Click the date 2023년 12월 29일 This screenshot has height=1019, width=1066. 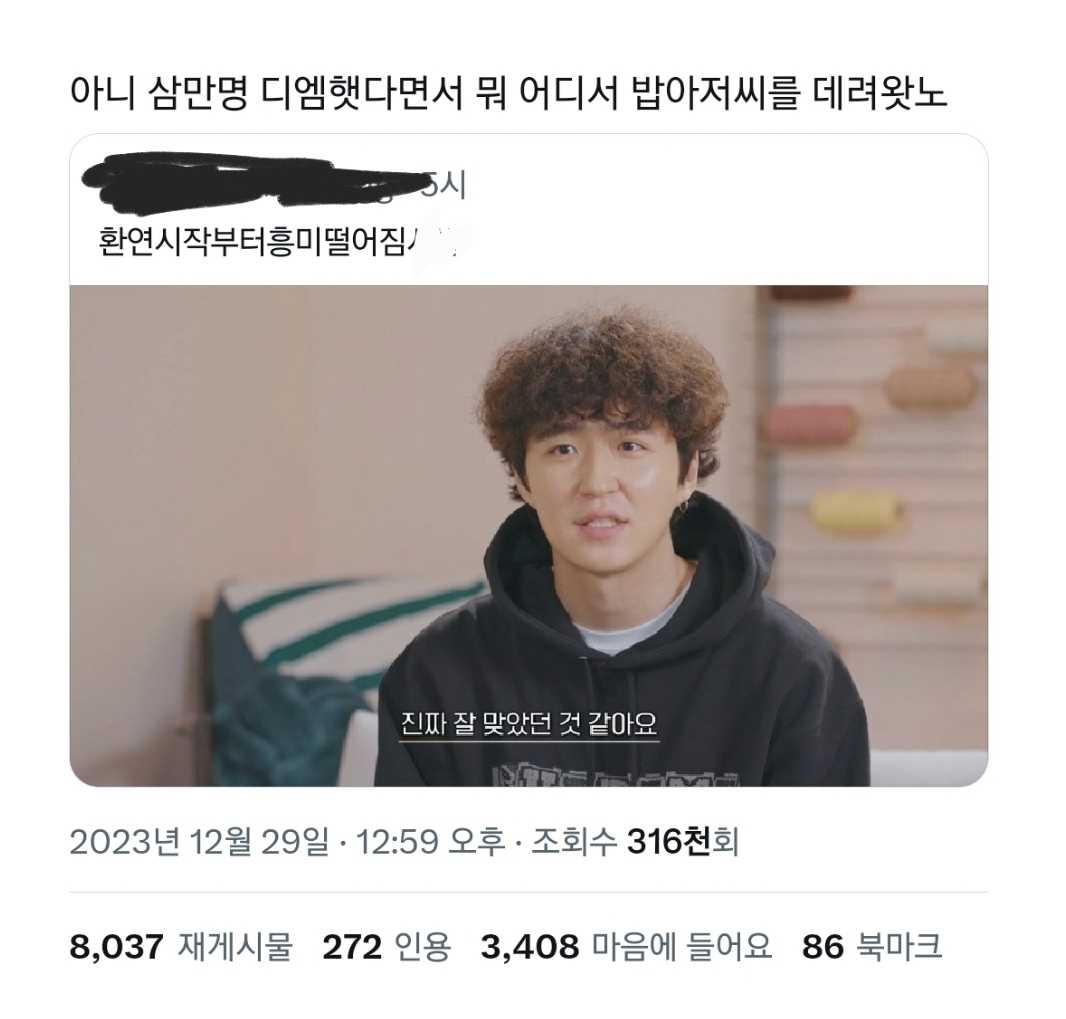click(x=199, y=842)
